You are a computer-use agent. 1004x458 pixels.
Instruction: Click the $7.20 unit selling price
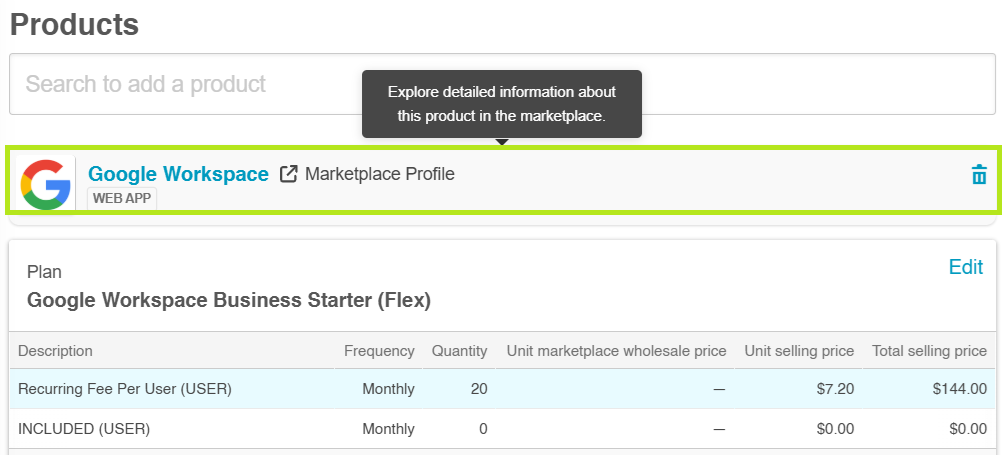835,389
